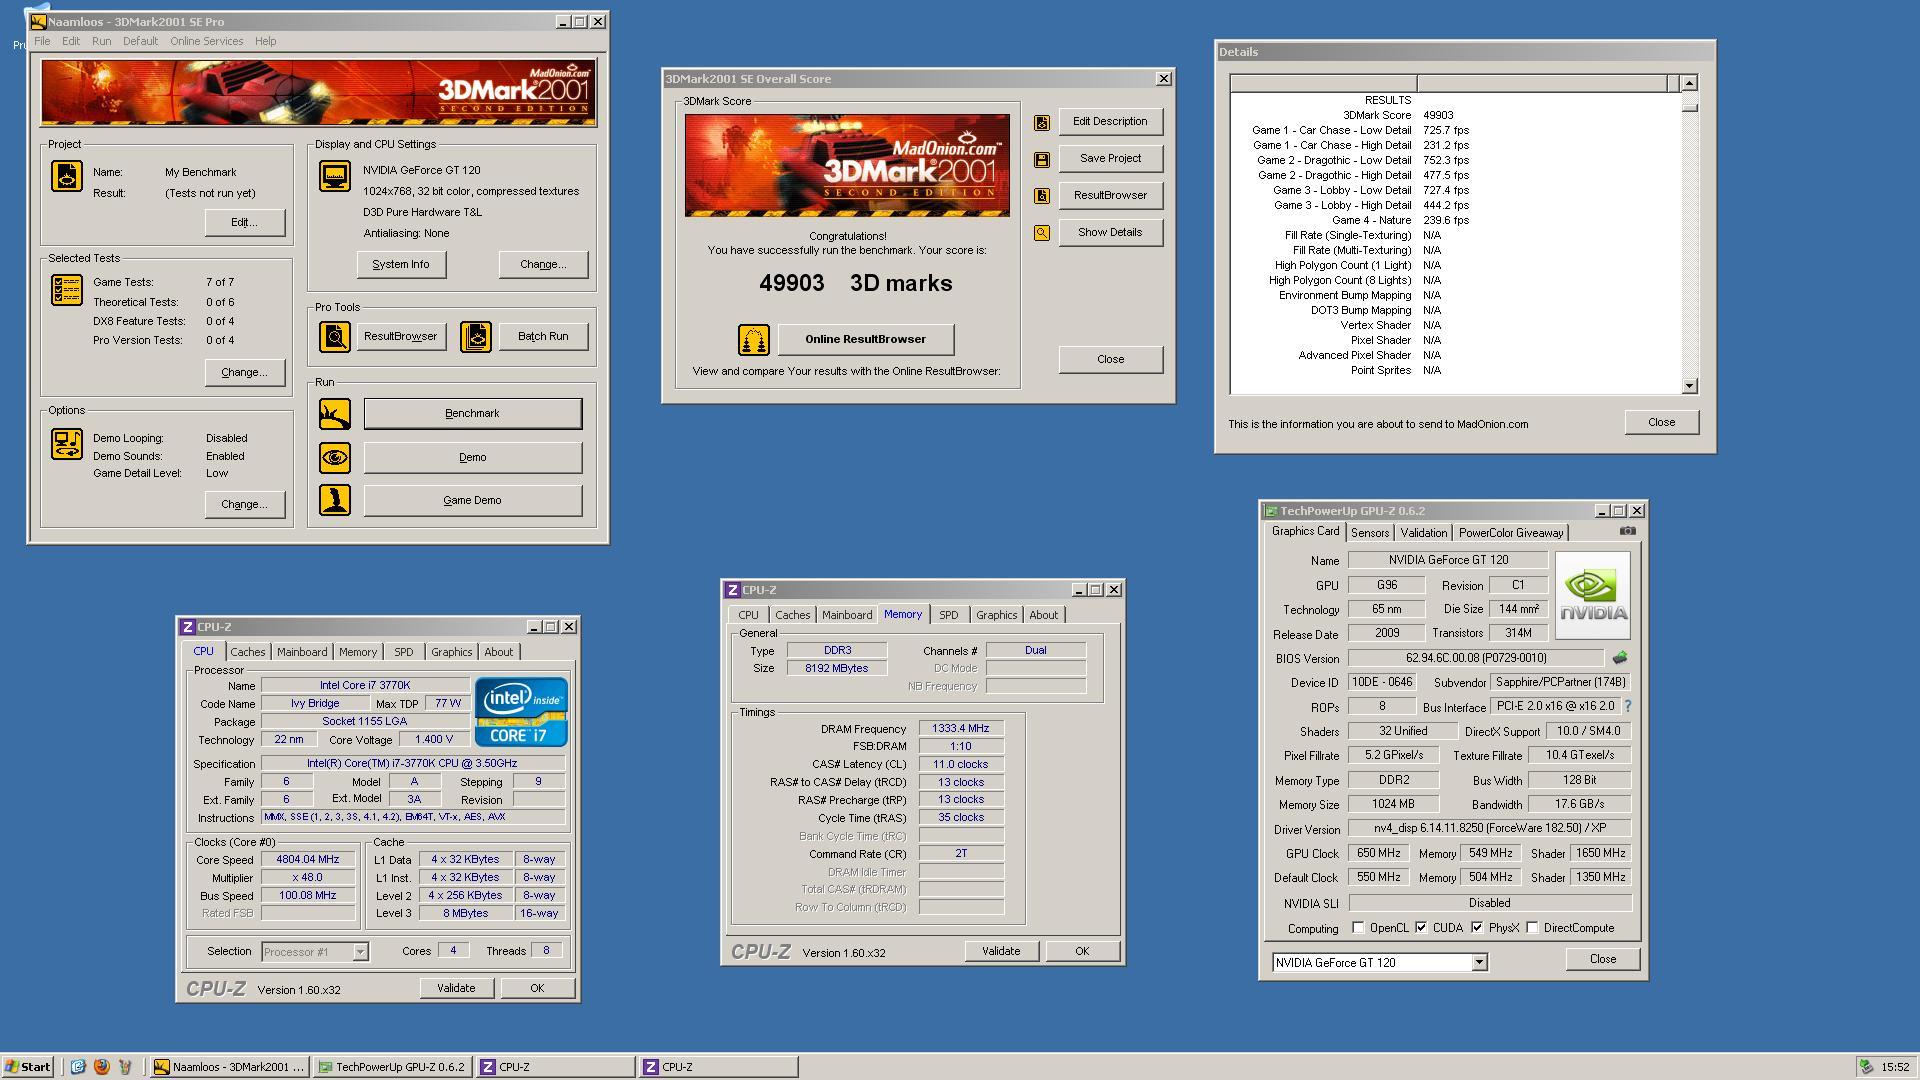The width and height of the screenshot is (1920, 1080).
Task: Click the Save Project button
Action: 1110,159
